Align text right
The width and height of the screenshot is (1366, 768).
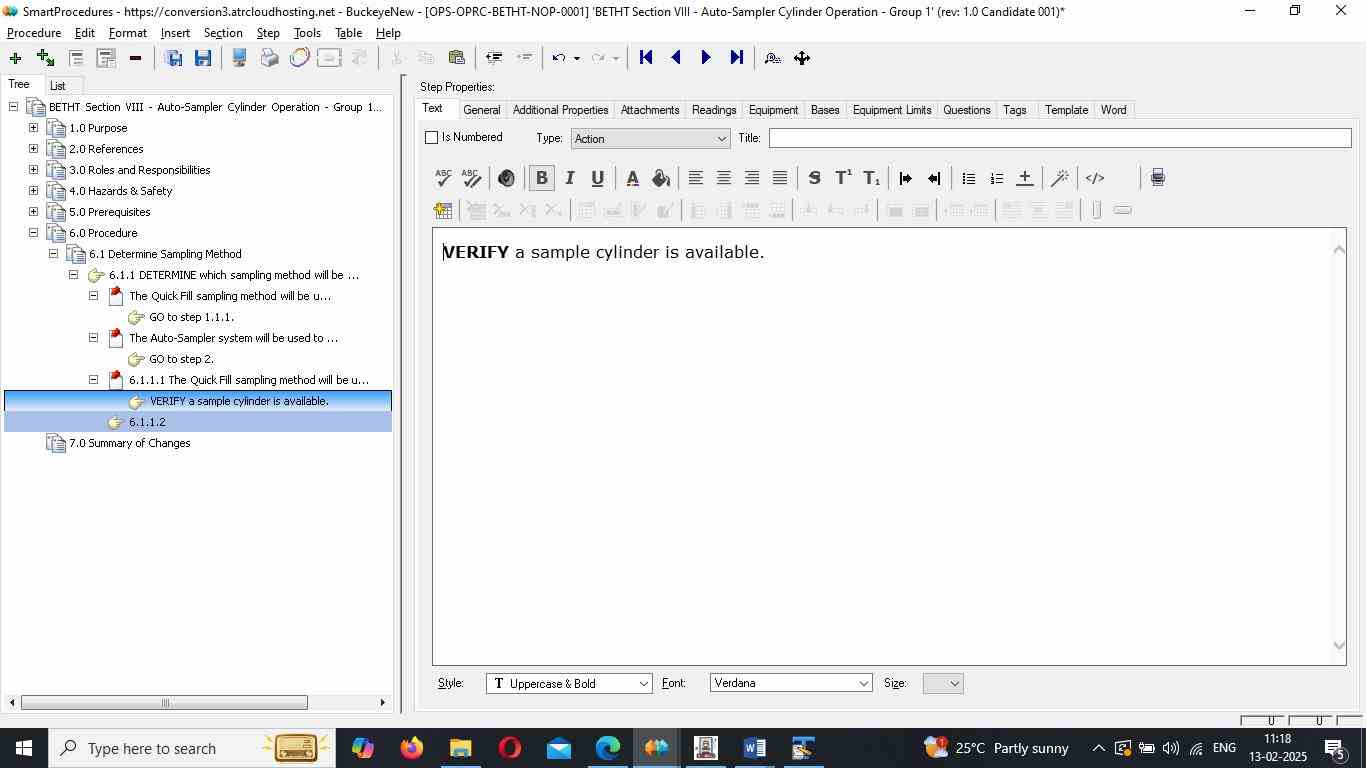751,178
